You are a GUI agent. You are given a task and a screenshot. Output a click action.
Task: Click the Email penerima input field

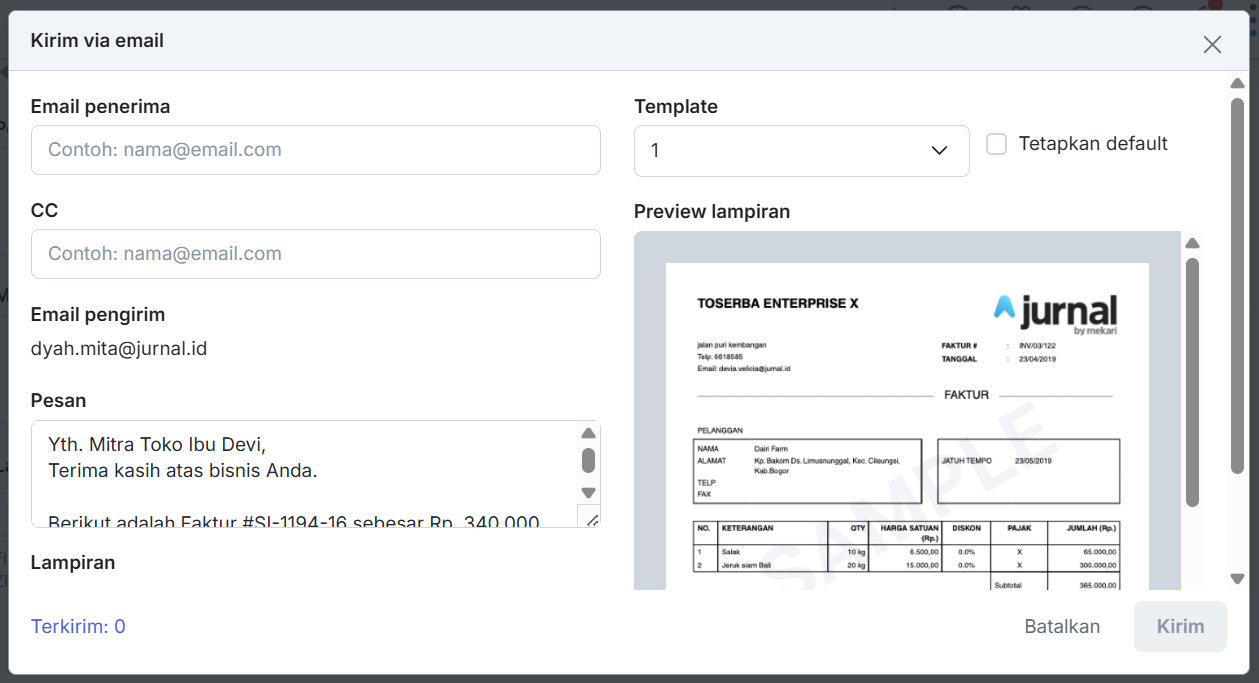click(315, 150)
